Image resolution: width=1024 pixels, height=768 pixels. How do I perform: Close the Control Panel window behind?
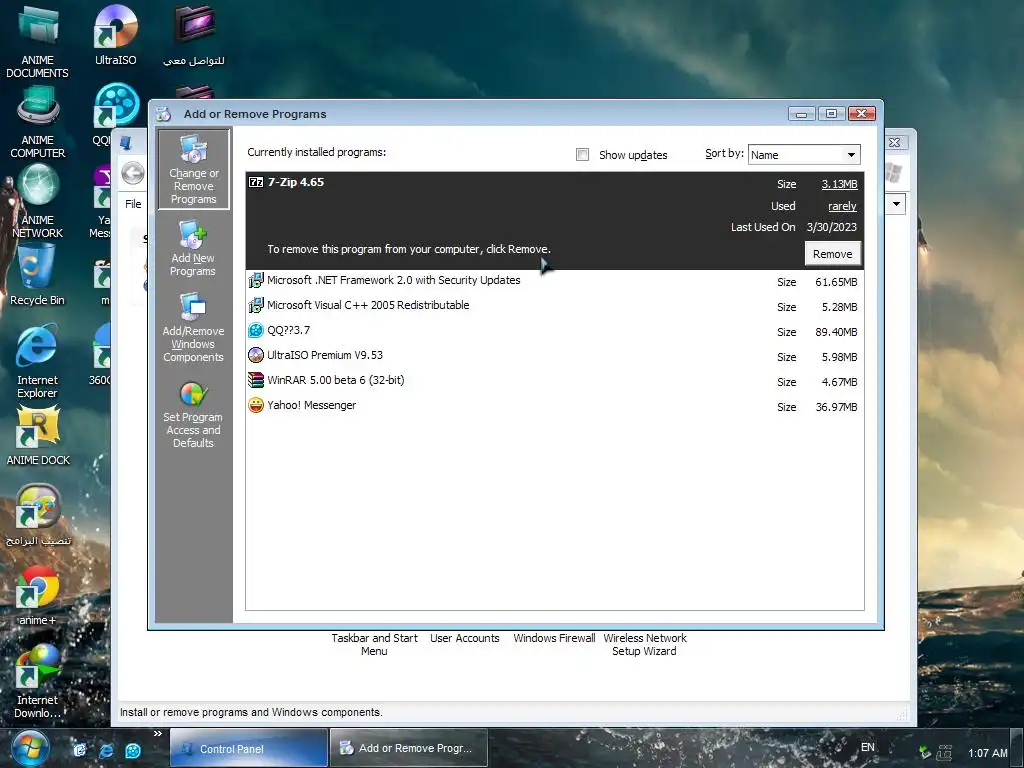(x=895, y=142)
